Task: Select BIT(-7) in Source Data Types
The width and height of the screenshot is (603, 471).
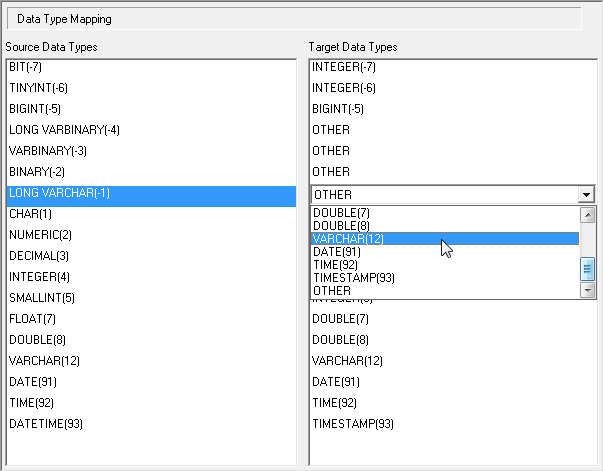Action: point(27,67)
